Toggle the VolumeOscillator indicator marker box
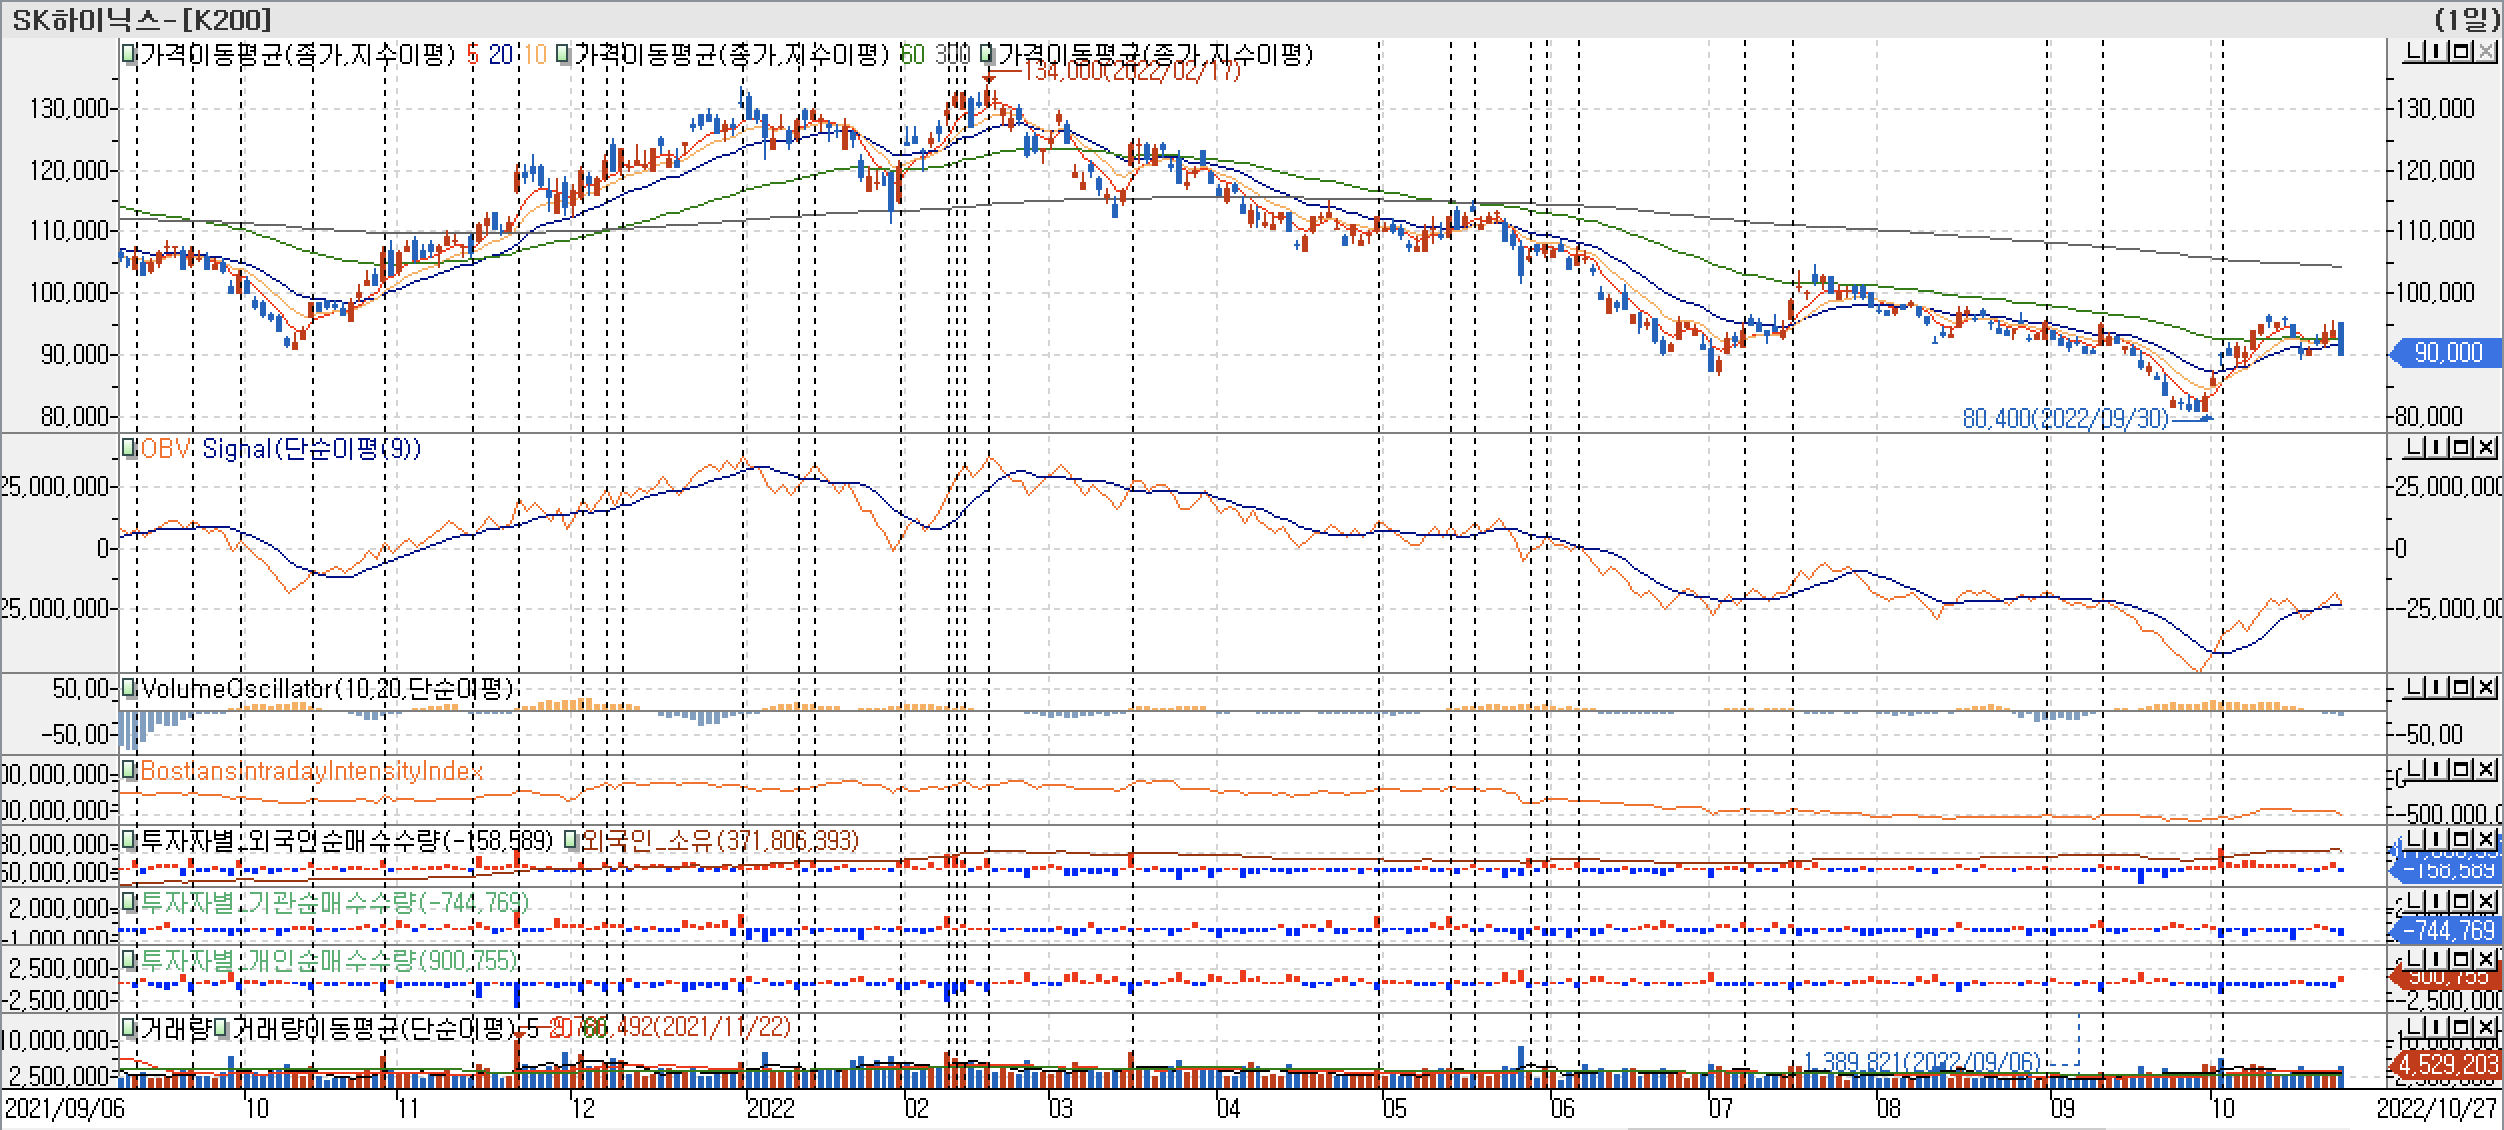This screenshot has width=2504, height=1130. (x=129, y=688)
